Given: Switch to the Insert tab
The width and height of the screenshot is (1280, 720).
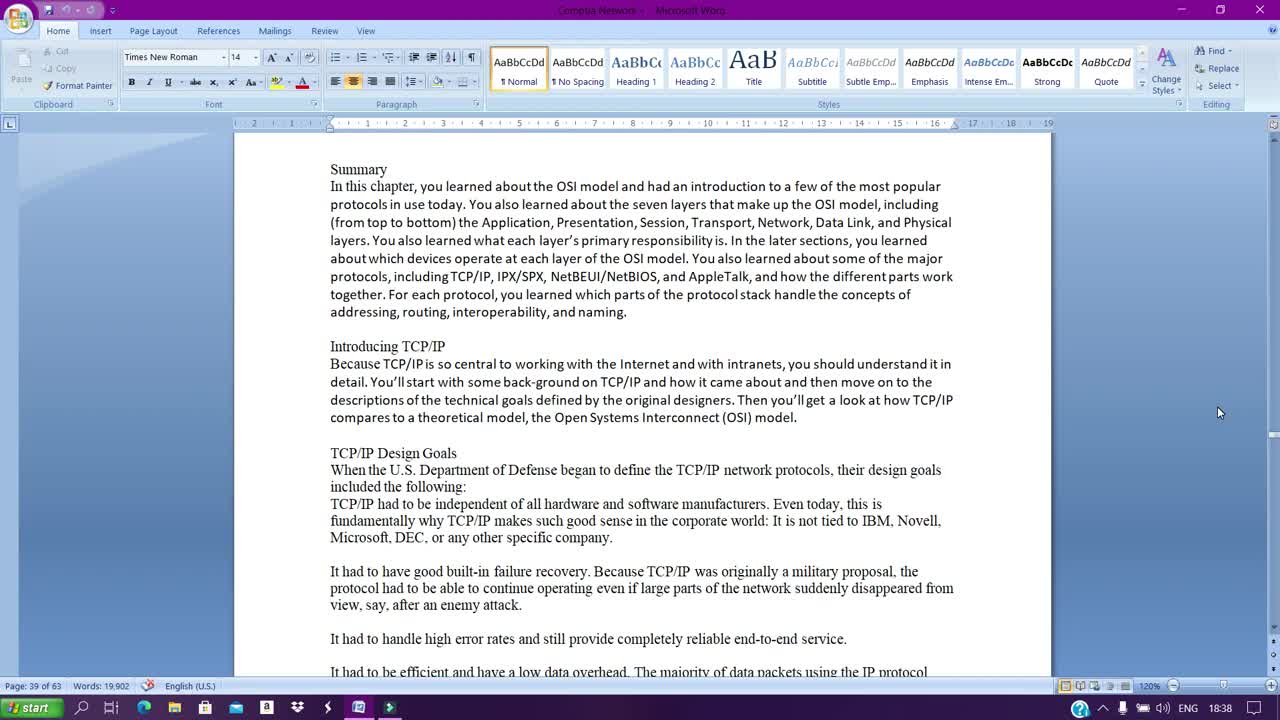Looking at the screenshot, I should pos(100,31).
